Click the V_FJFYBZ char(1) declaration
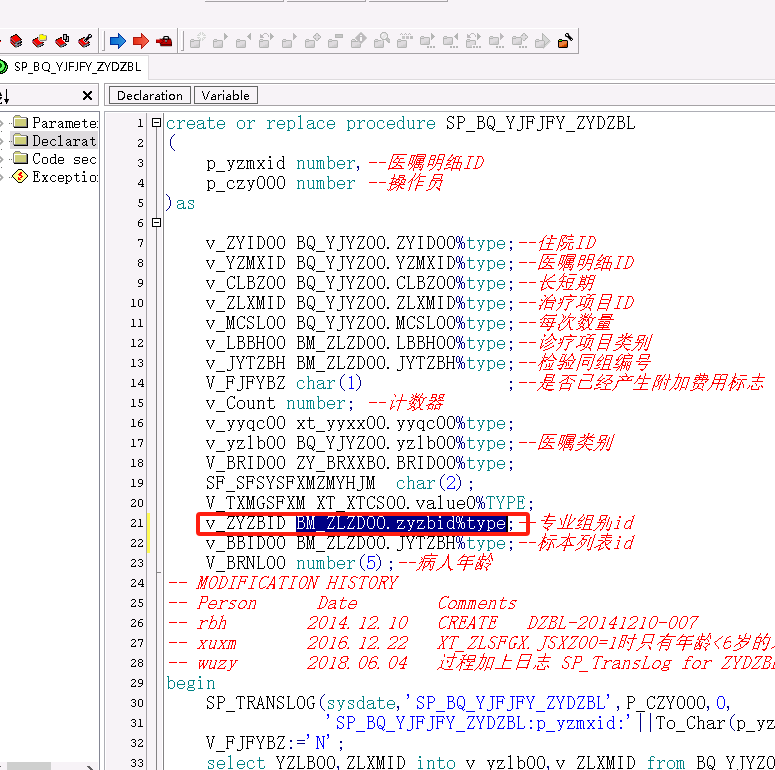The width and height of the screenshot is (775, 770). tap(284, 383)
